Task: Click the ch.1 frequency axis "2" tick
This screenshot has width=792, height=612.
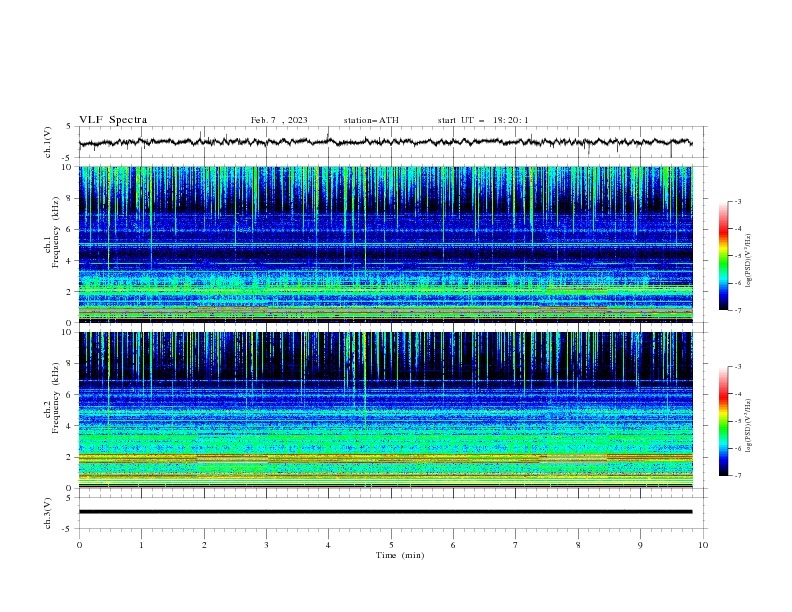Action: [x=69, y=292]
